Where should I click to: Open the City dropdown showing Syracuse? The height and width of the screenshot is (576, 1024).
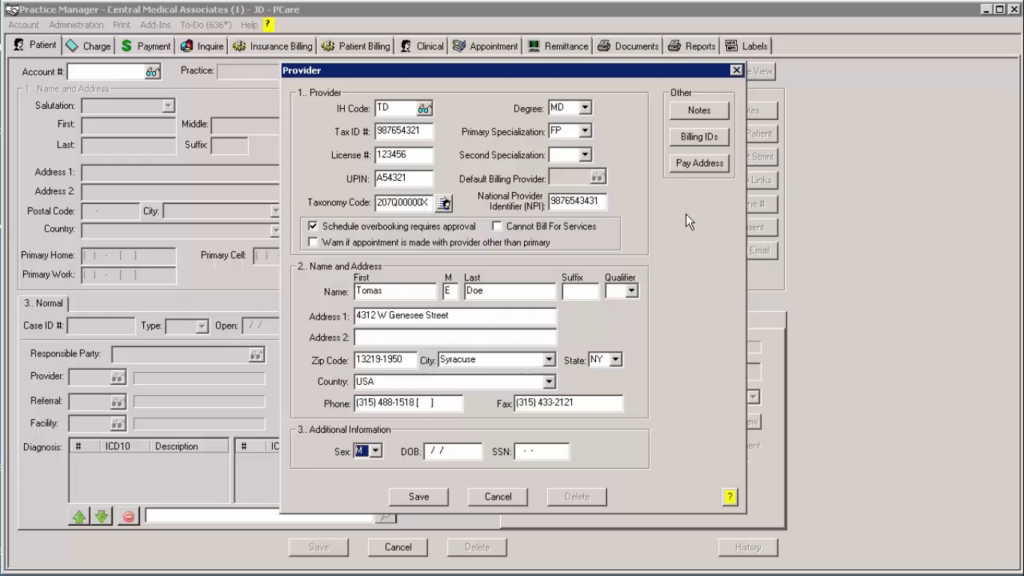tap(549, 360)
